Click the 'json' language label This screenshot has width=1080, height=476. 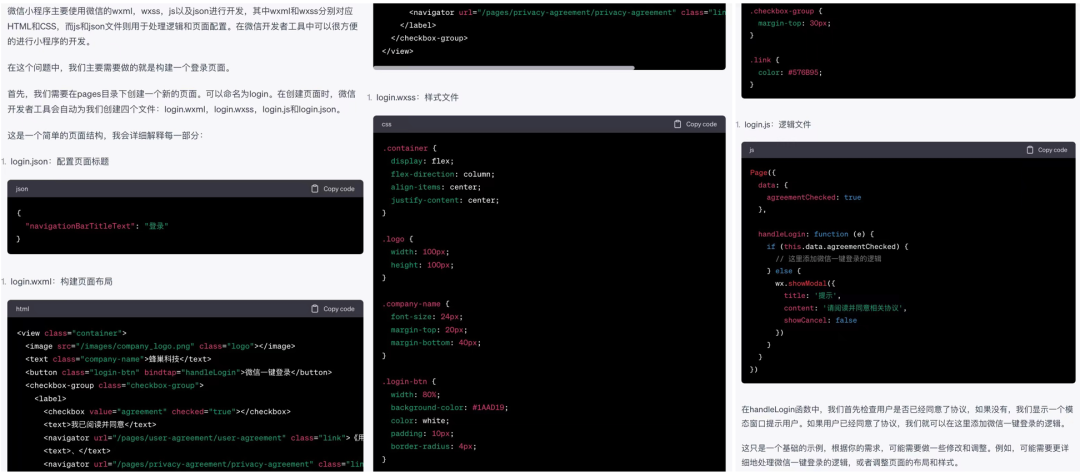[x=22, y=189]
